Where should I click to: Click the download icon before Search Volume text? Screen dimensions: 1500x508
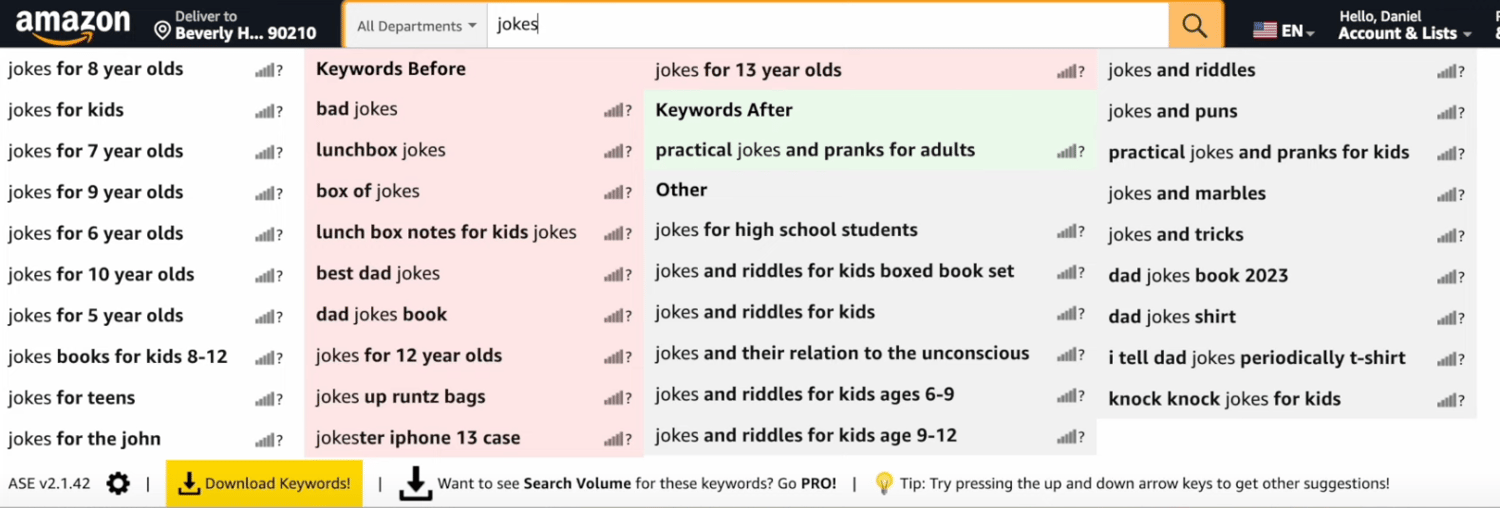pos(415,484)
